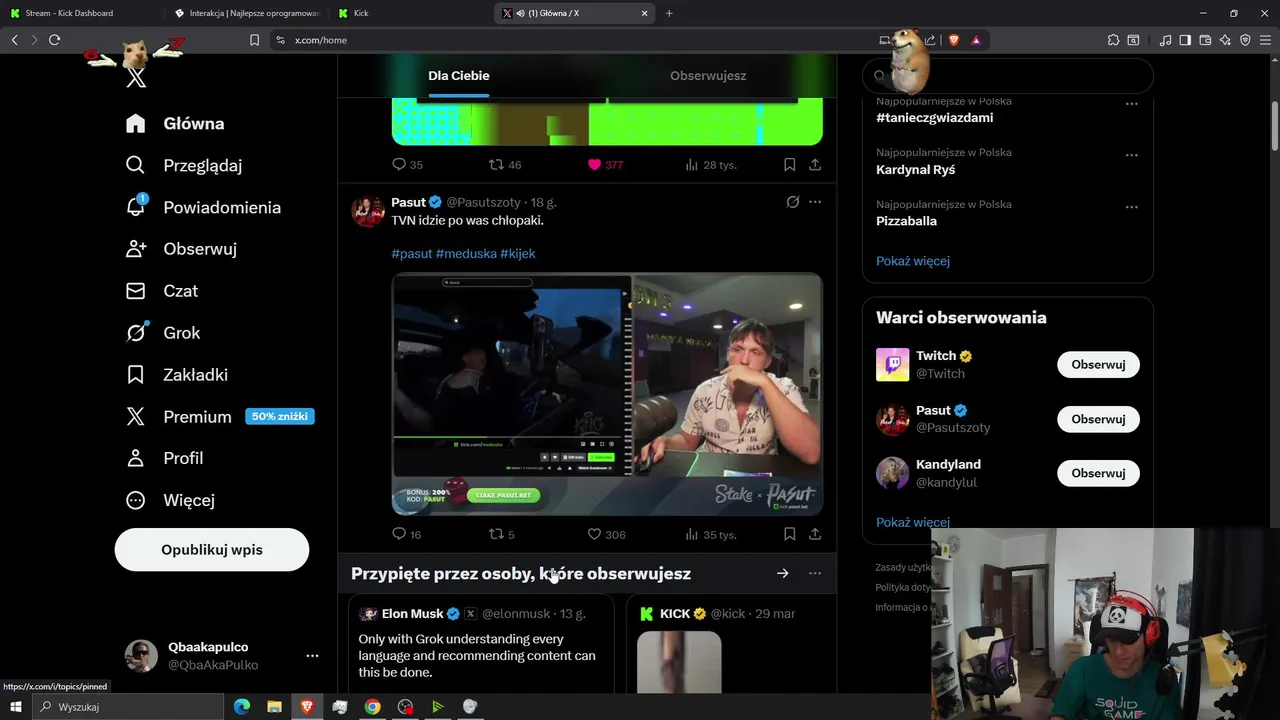Open the Pizzaballa trend
This screenshot has height=720, width=1280.
pos(906,221)
